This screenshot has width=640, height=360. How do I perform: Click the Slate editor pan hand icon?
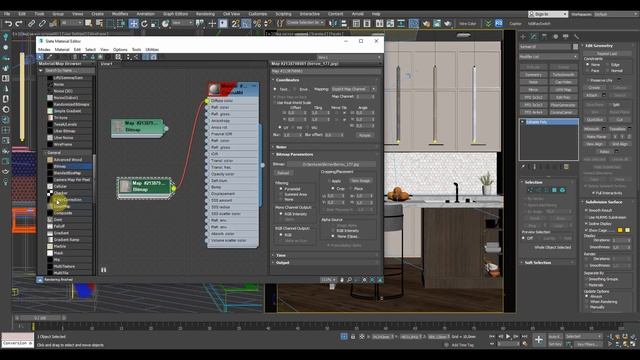click(x=342, y=280)
